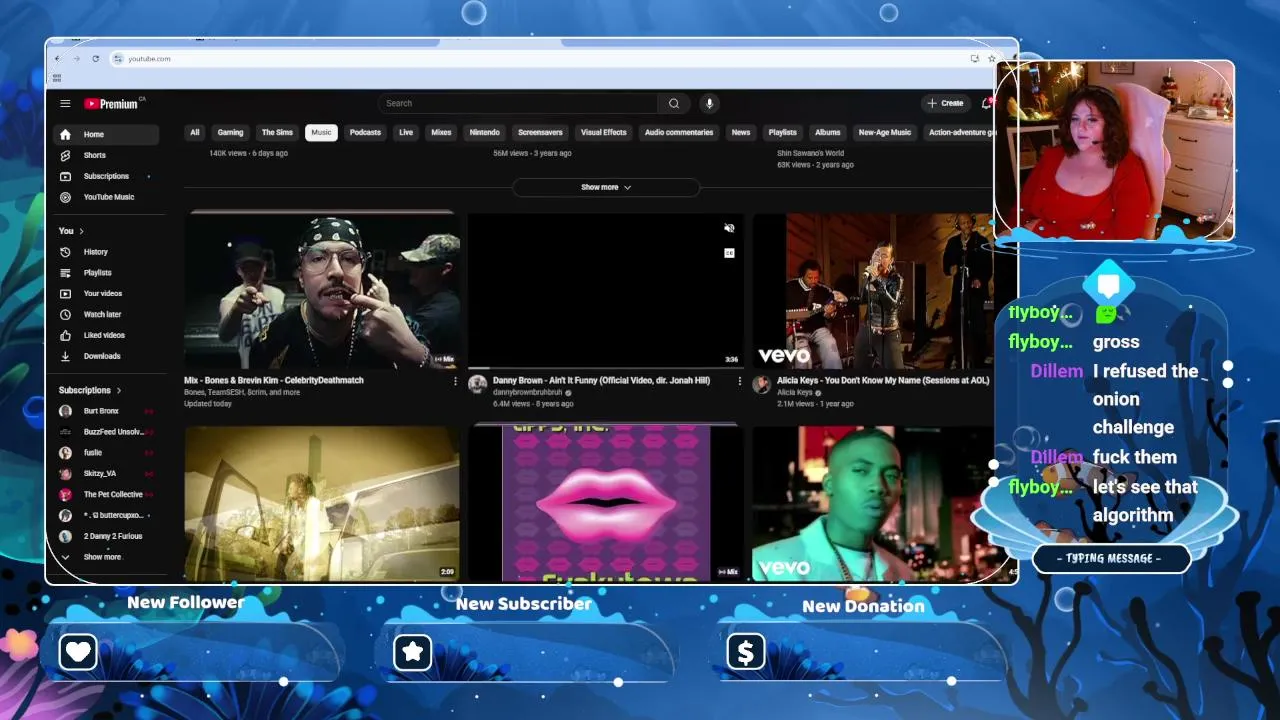Open Alicia Keys You Don't Know My Name title
The width and height of the screenshot is (1280, 720).
(883, 380)
